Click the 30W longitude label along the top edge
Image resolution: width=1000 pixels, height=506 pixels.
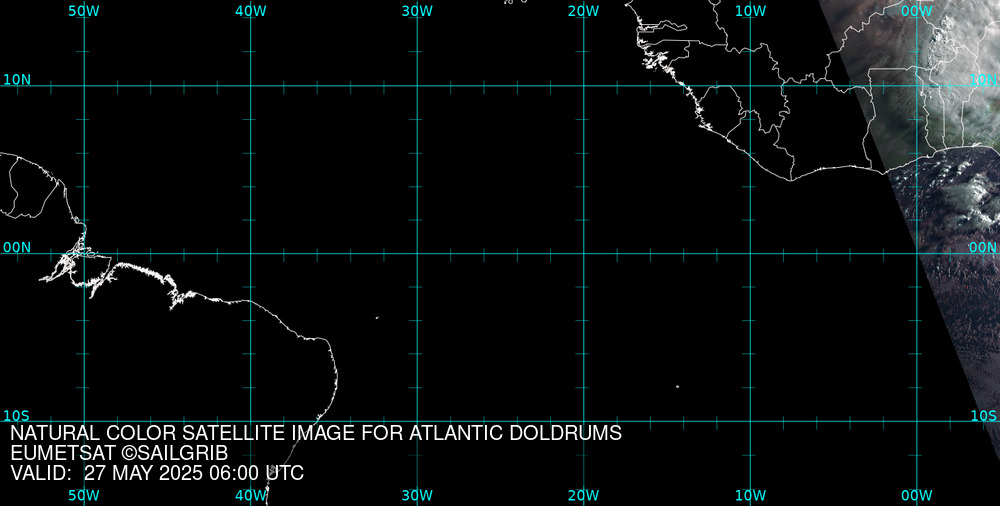tap(417, 11)
